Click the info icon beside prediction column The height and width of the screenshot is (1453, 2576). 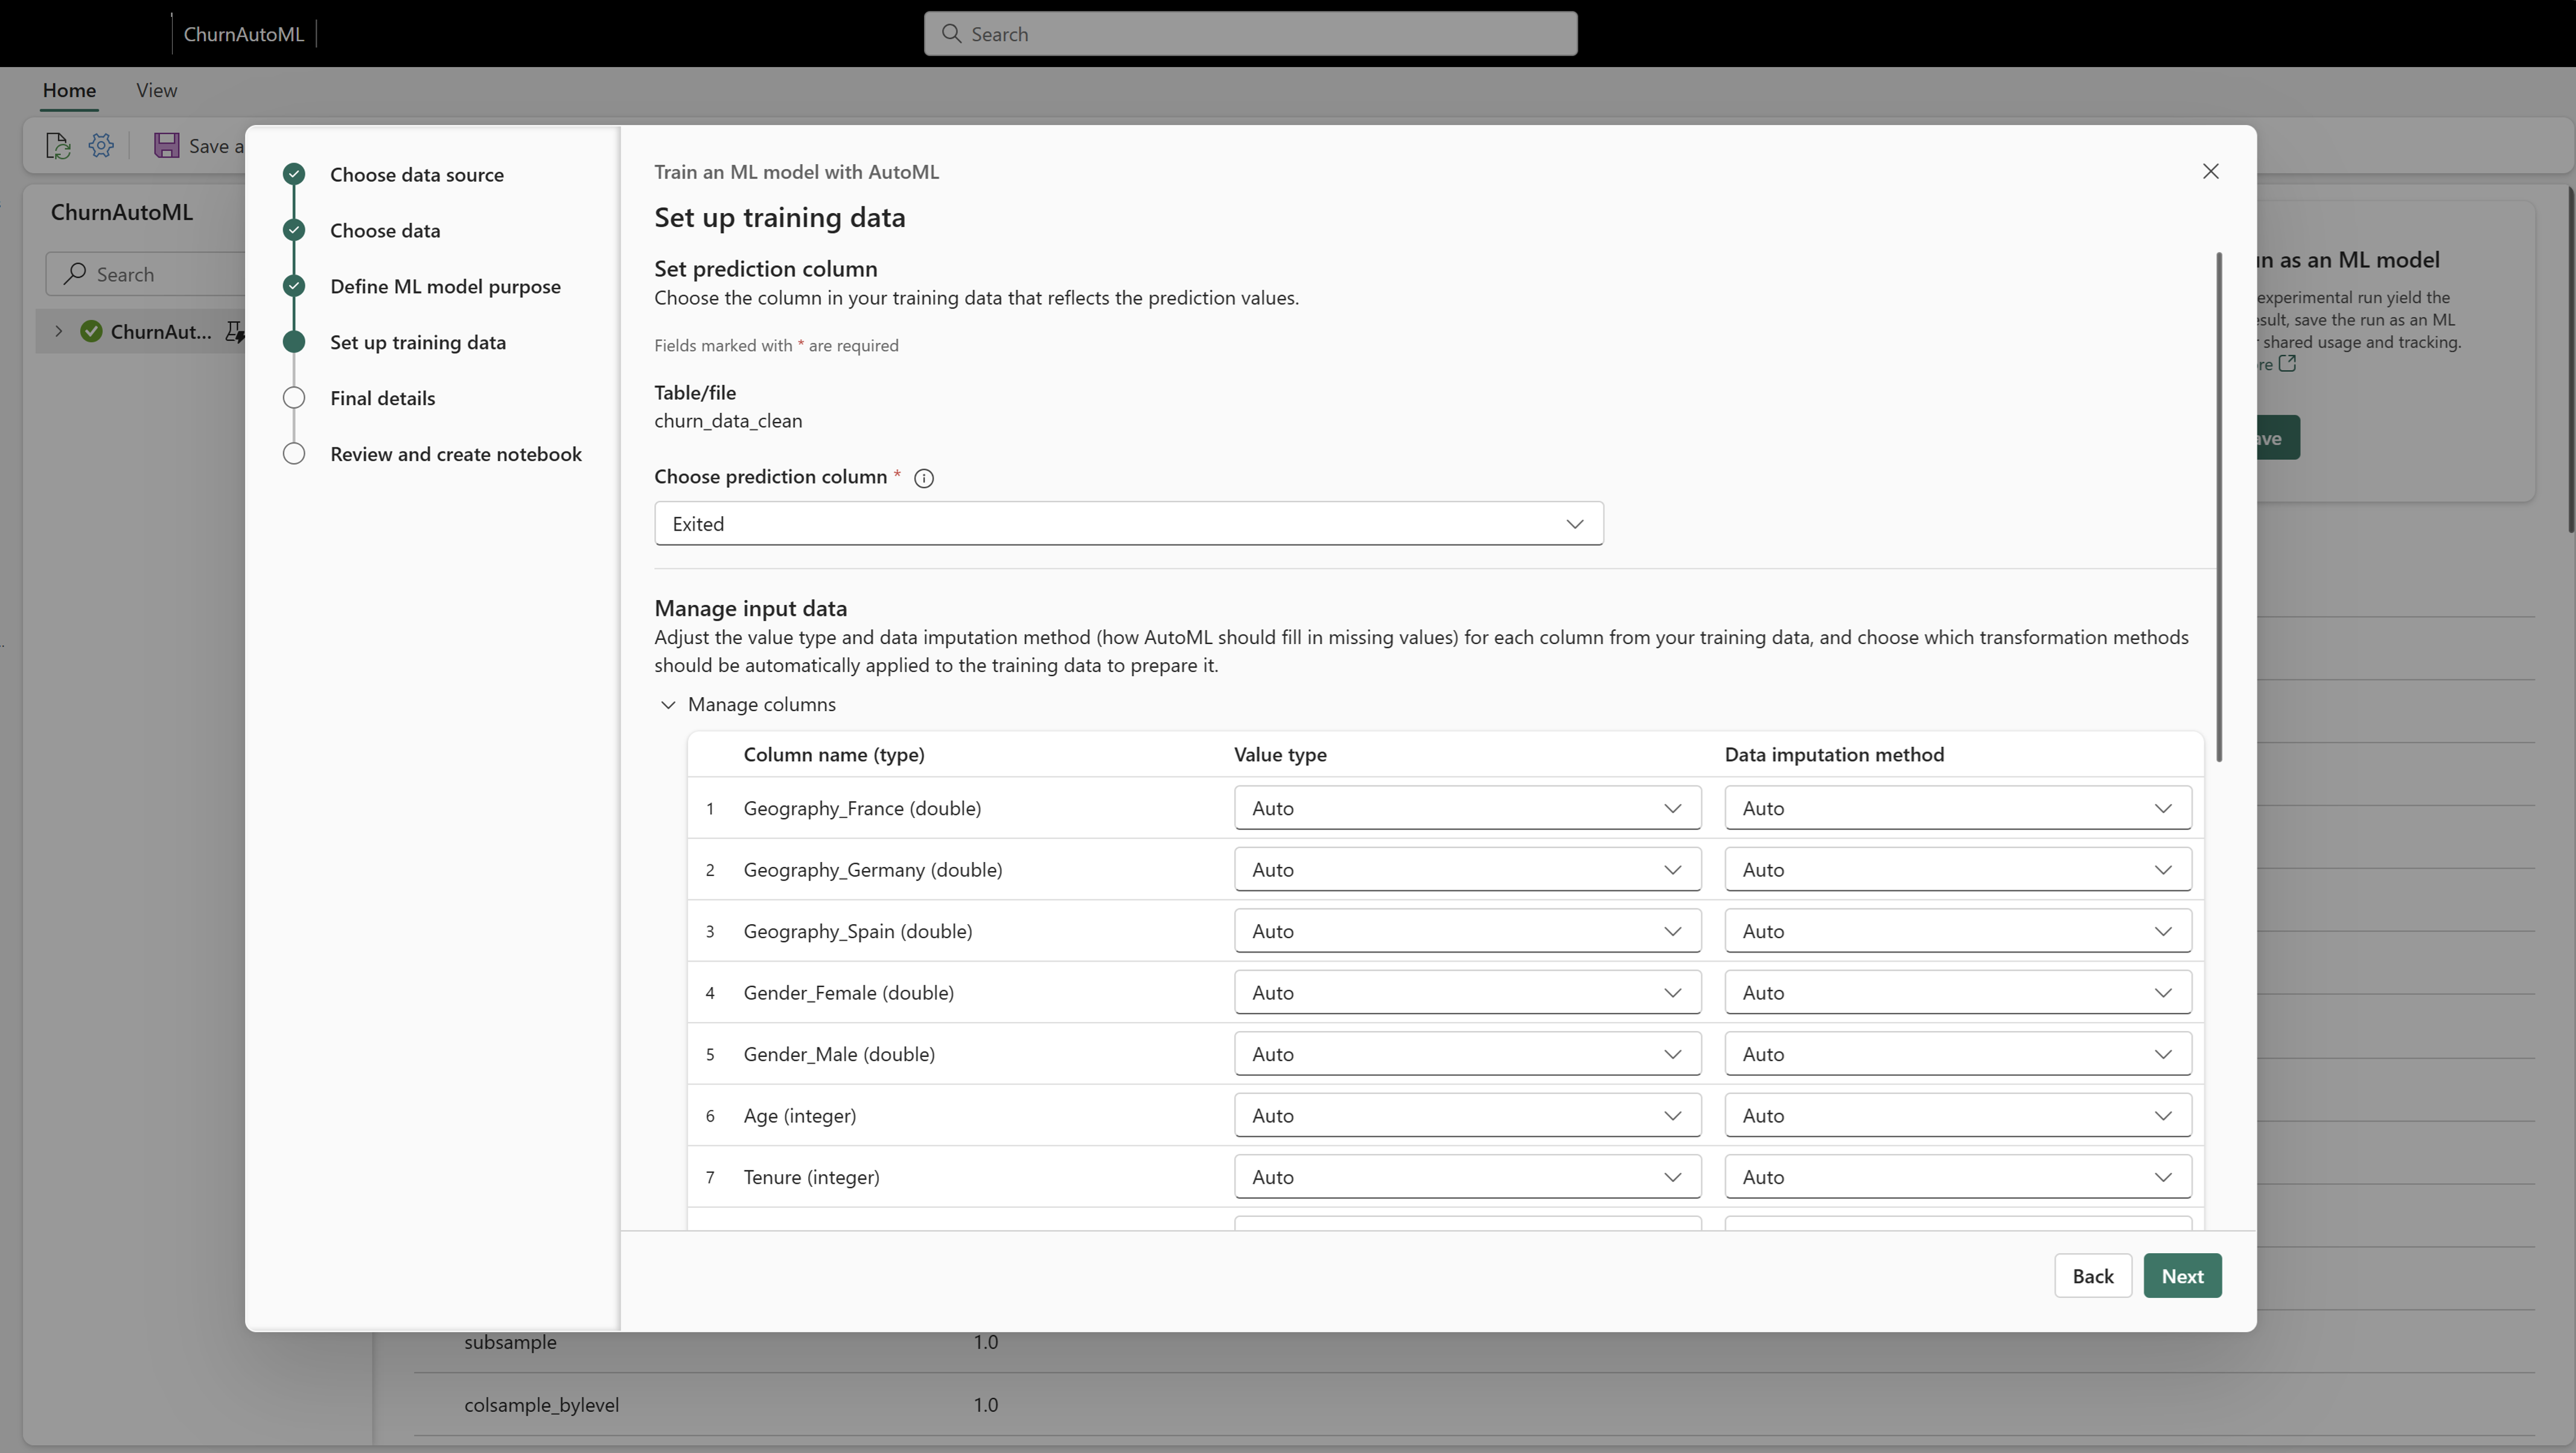[924, 478]
